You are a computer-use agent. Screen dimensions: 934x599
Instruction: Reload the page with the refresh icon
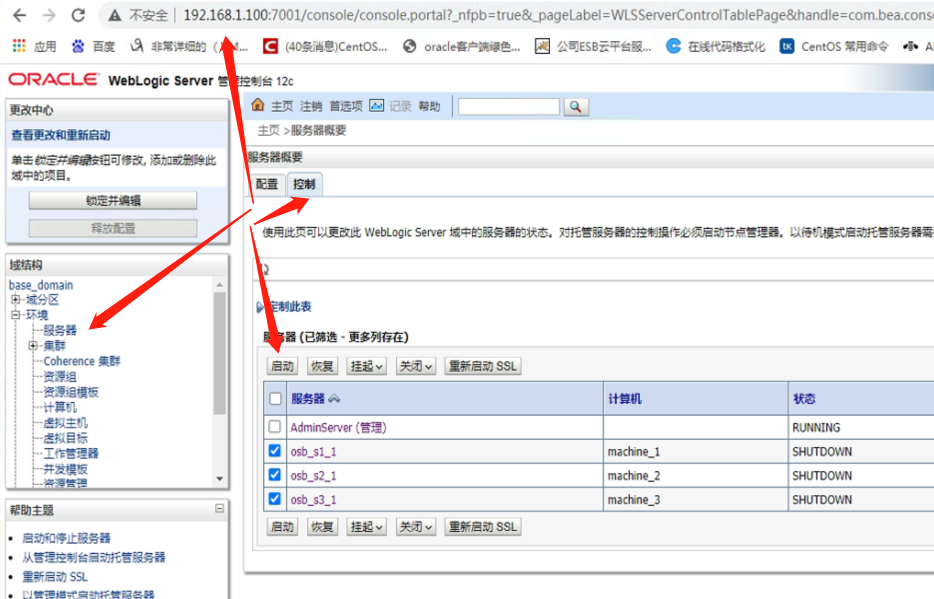(x=78, y=15)
